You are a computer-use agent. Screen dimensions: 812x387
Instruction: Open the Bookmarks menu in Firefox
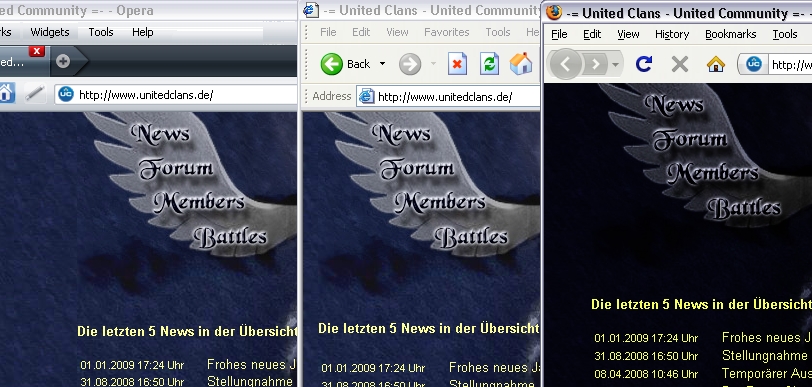731,34
